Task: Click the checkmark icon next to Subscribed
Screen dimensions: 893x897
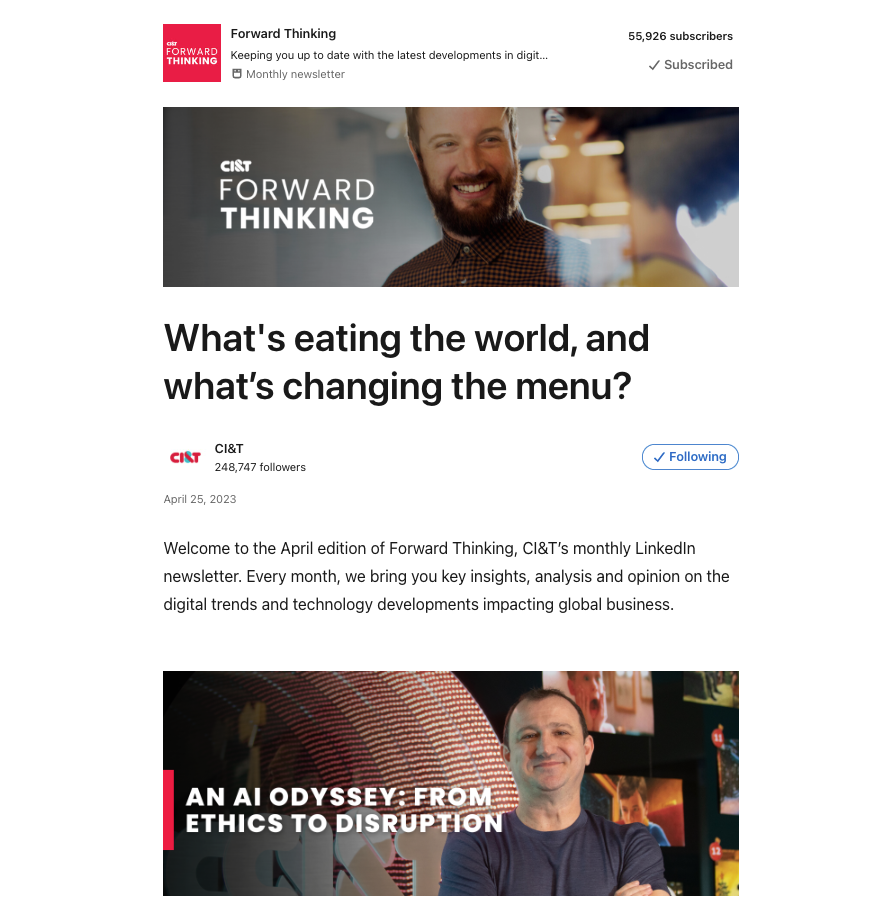Action: (654, 65)
